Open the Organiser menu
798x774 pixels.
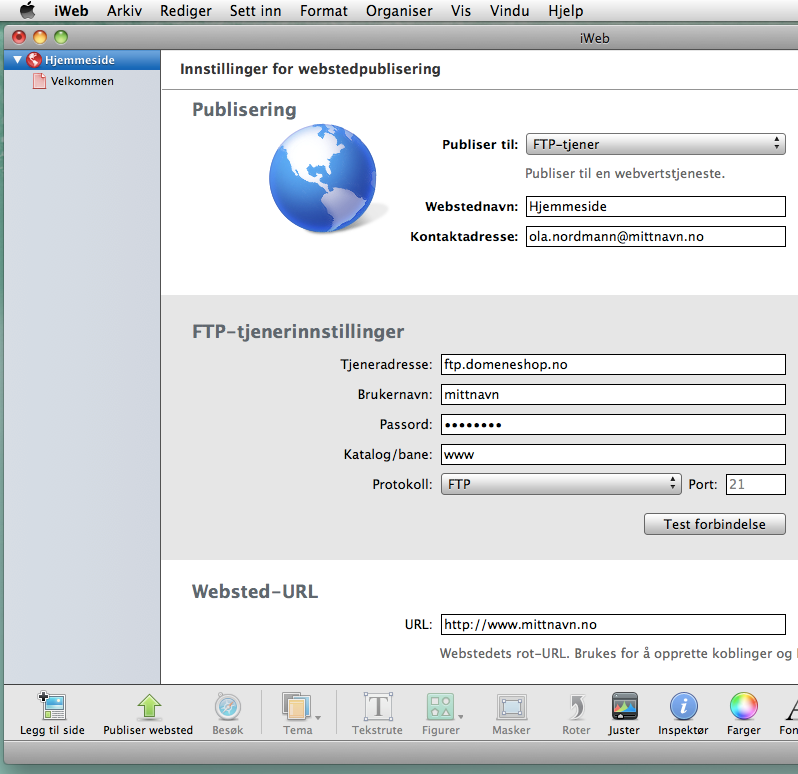pyautogui.click(x=399, y=11)
